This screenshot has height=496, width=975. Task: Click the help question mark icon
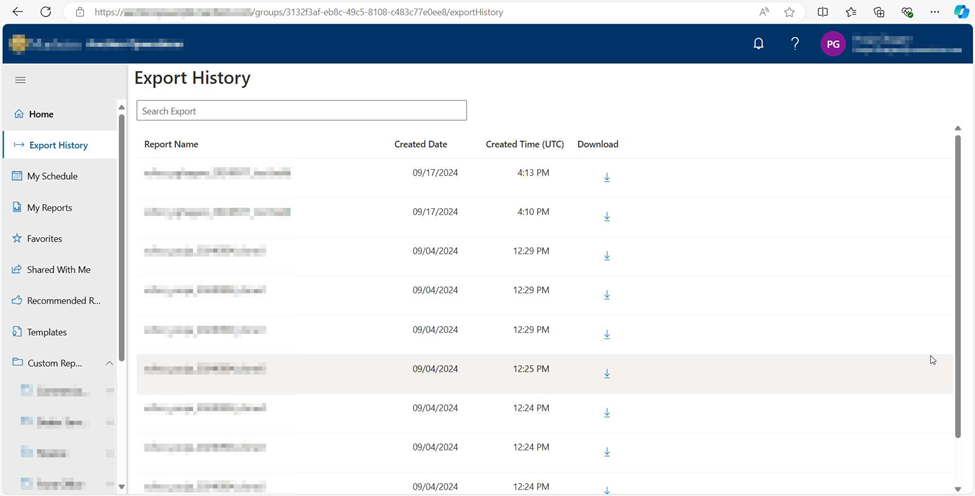click(795, 44)
